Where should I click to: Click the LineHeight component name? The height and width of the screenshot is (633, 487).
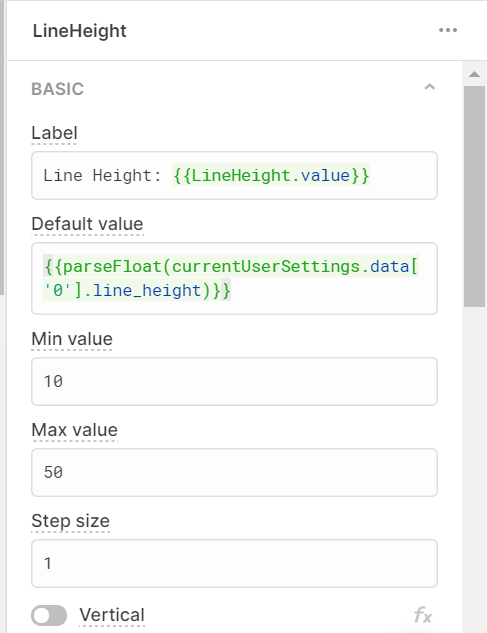[80, 31]
